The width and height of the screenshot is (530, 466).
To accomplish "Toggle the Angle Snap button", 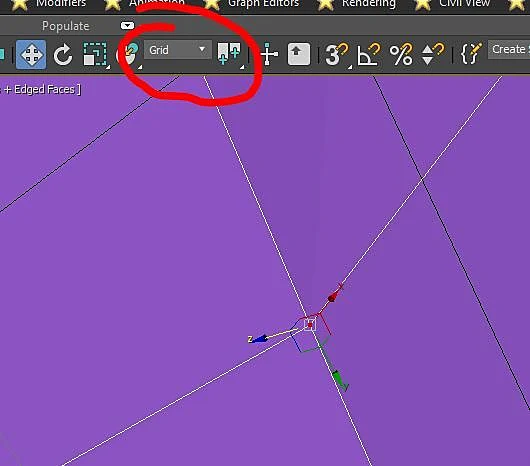I will [x=369, y=54].
